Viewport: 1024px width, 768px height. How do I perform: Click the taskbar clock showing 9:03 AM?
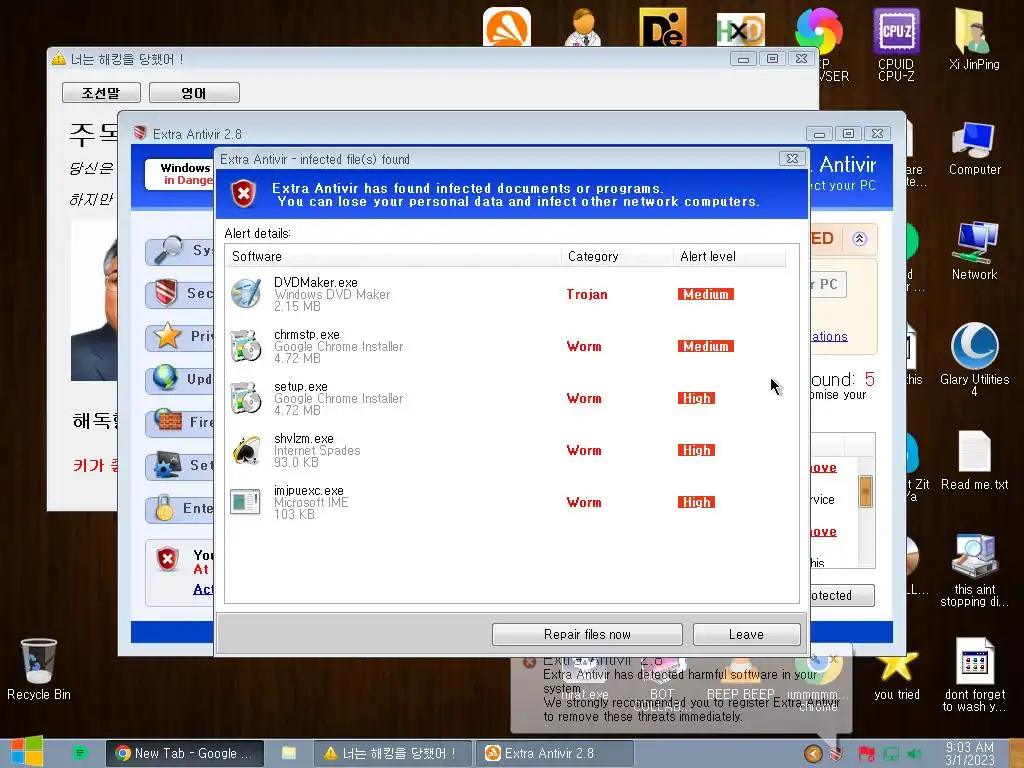tap(970, 753)
